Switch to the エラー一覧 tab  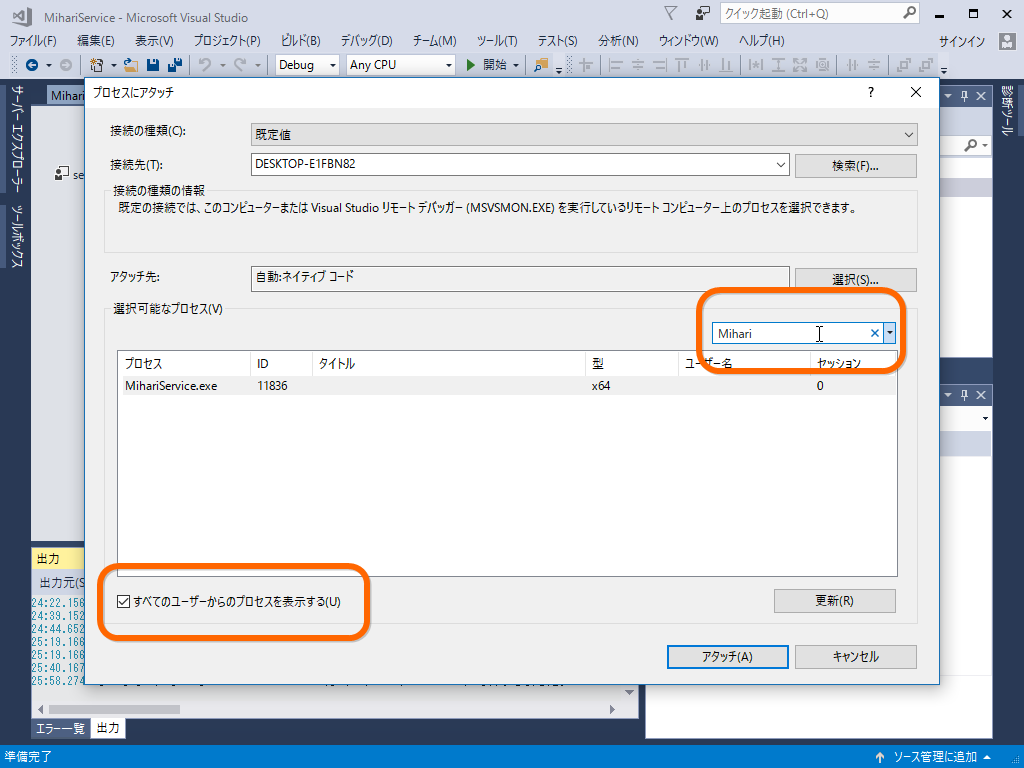pos(60,728)
